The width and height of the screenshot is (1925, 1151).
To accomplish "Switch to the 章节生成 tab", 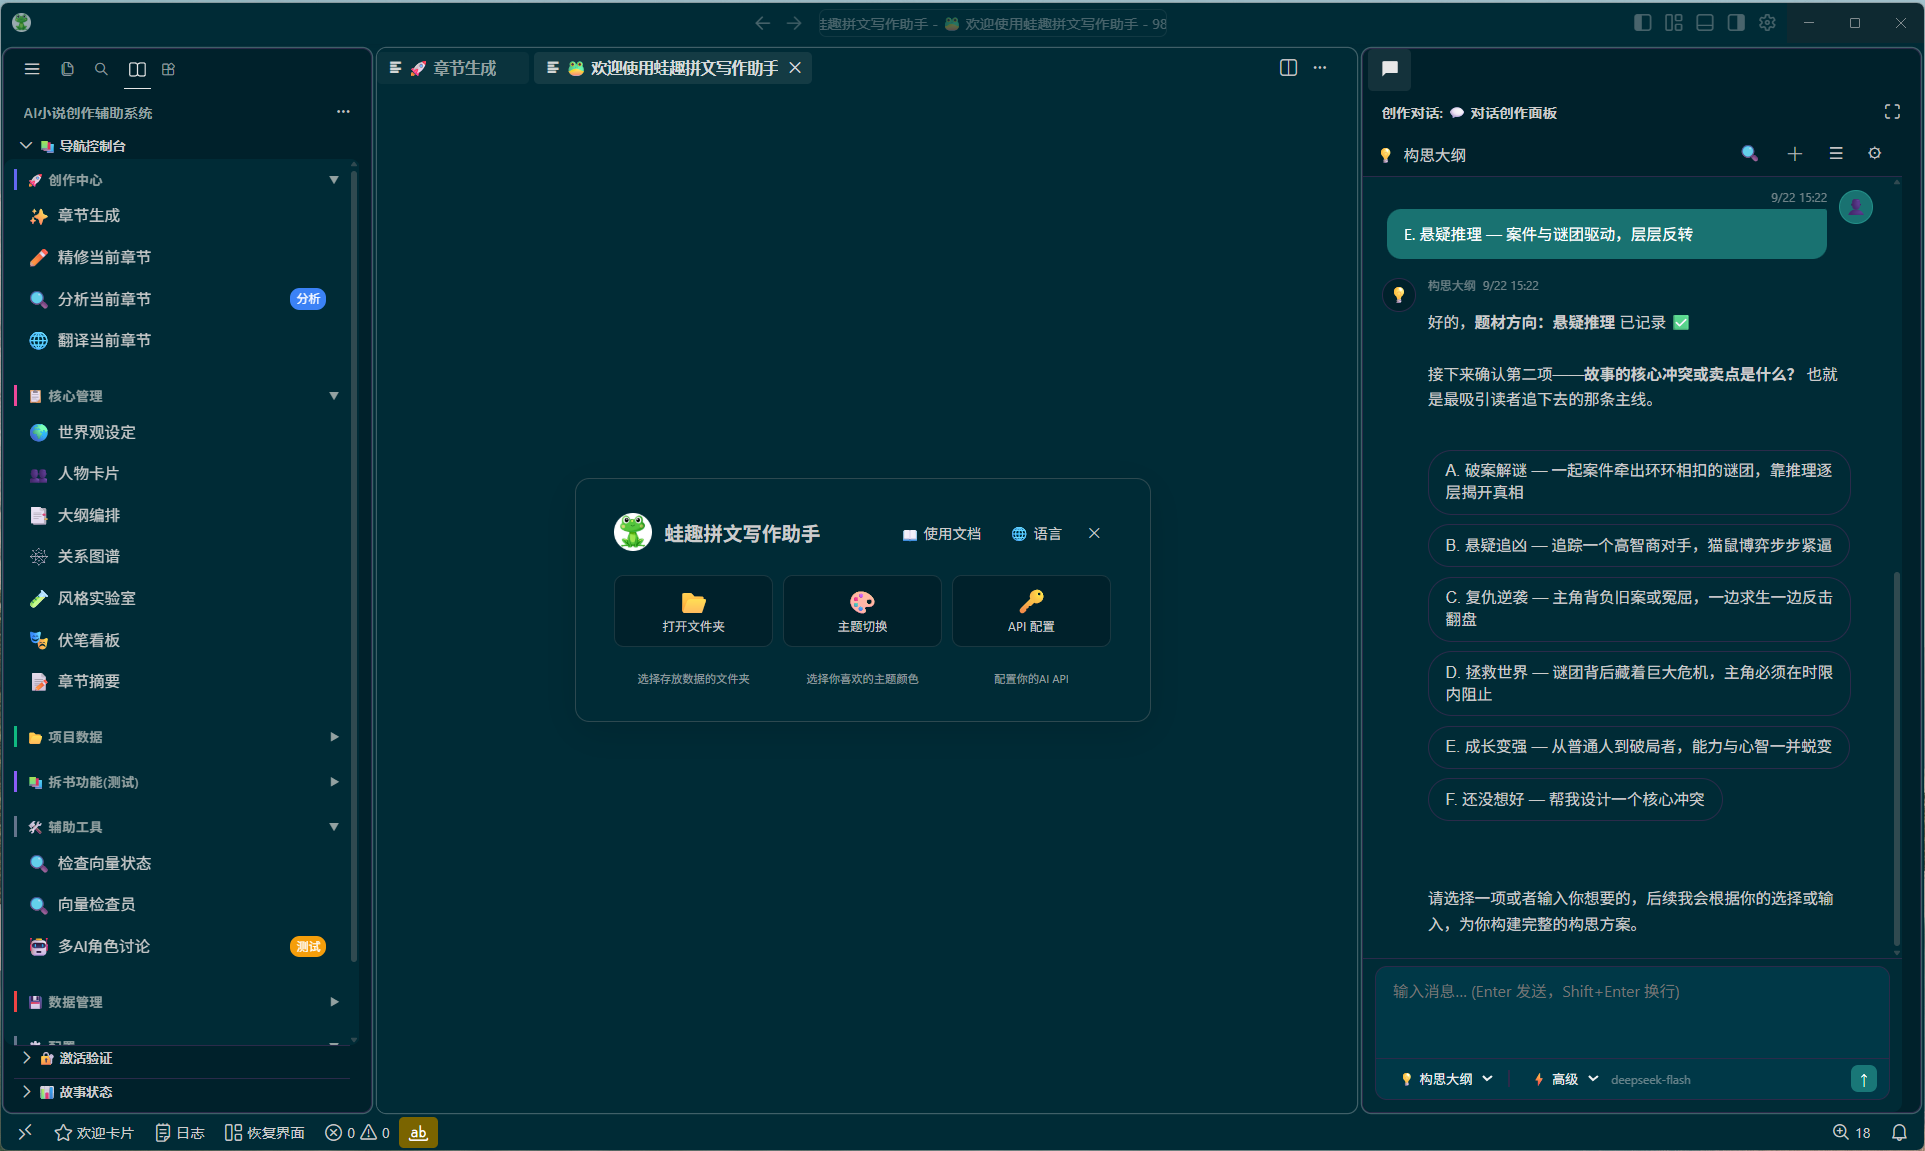I will click(x=455, y=68).
